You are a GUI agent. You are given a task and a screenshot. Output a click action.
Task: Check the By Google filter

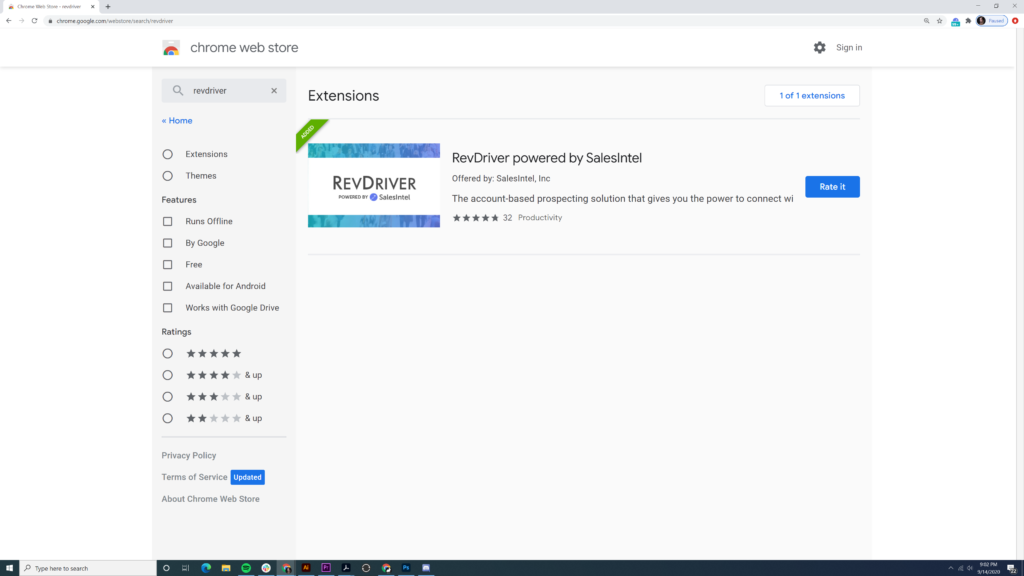[x=168, y=243]
